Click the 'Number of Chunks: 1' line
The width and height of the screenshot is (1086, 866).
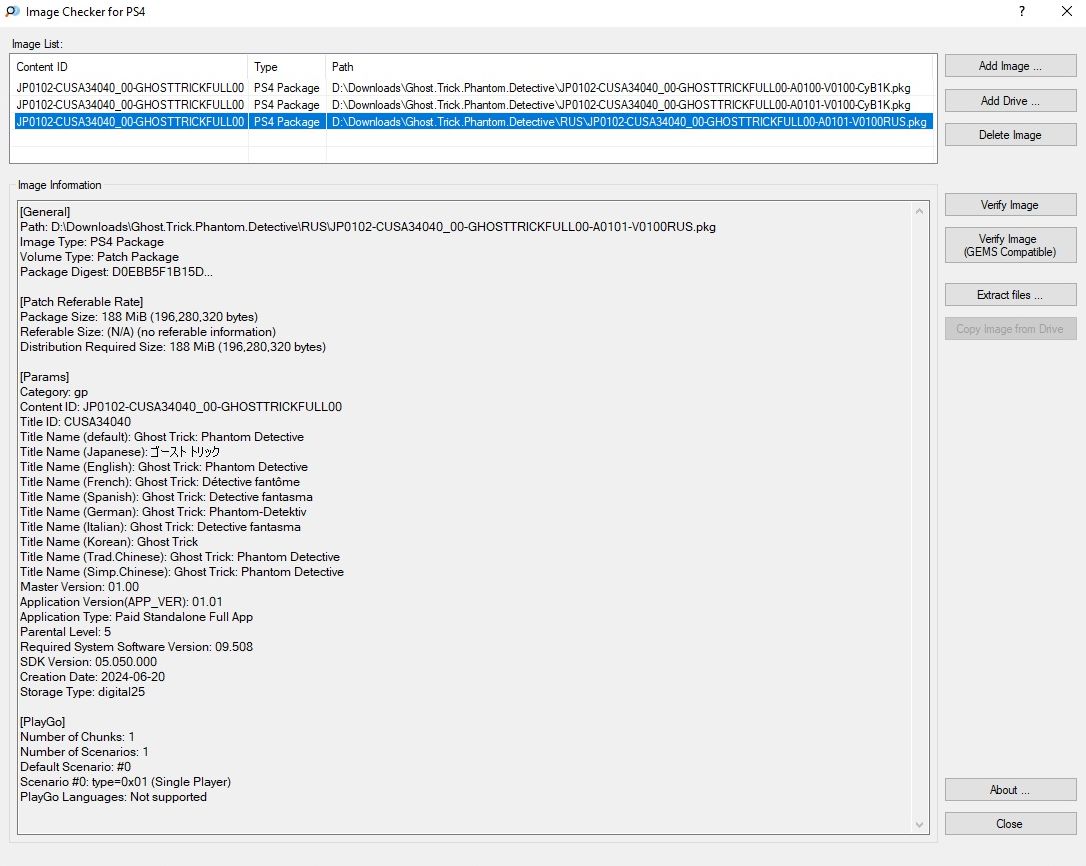click(78, 737)
